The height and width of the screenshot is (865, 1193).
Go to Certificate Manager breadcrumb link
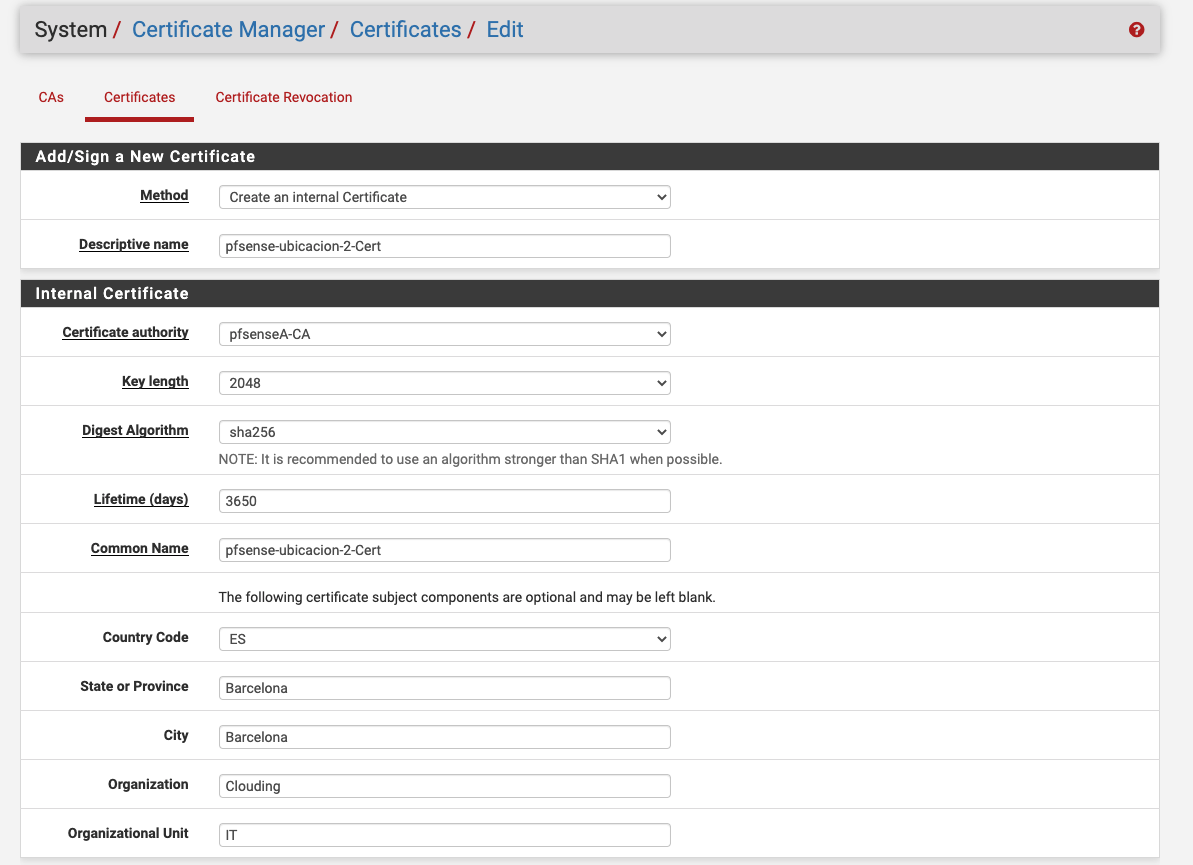click(x=228, y=30)
